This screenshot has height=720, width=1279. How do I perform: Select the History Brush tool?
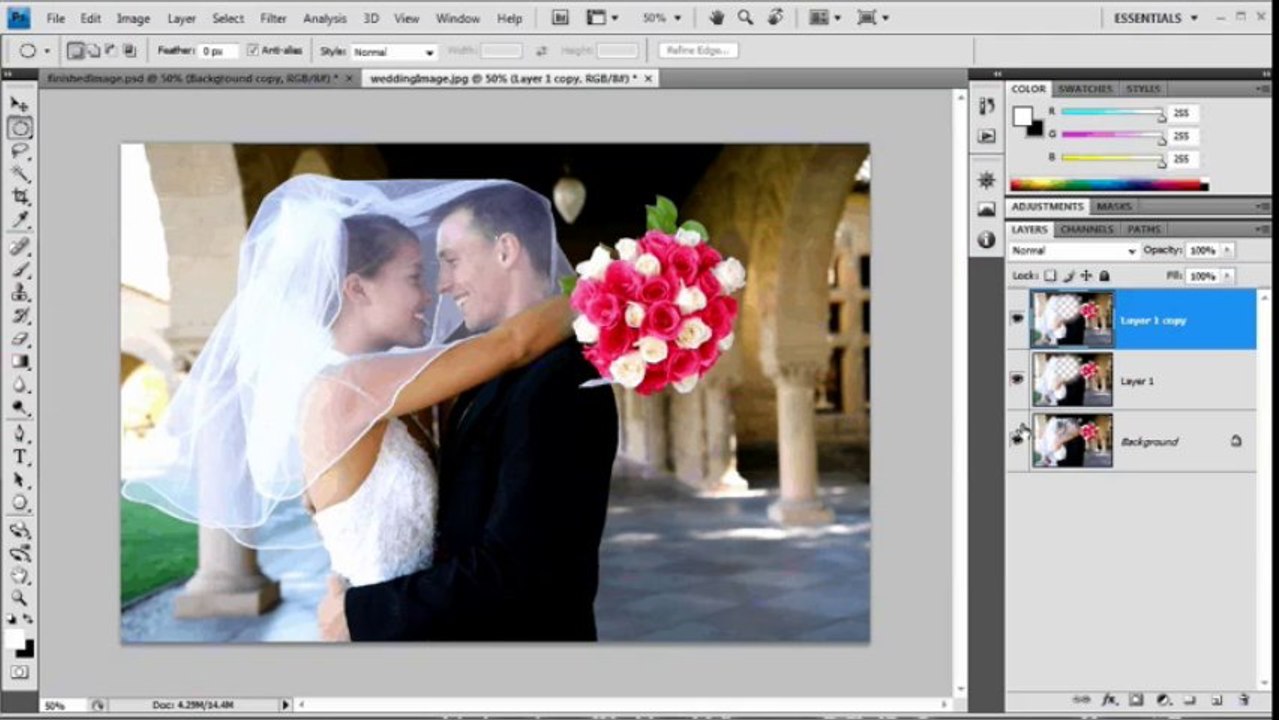pos(20,316)
